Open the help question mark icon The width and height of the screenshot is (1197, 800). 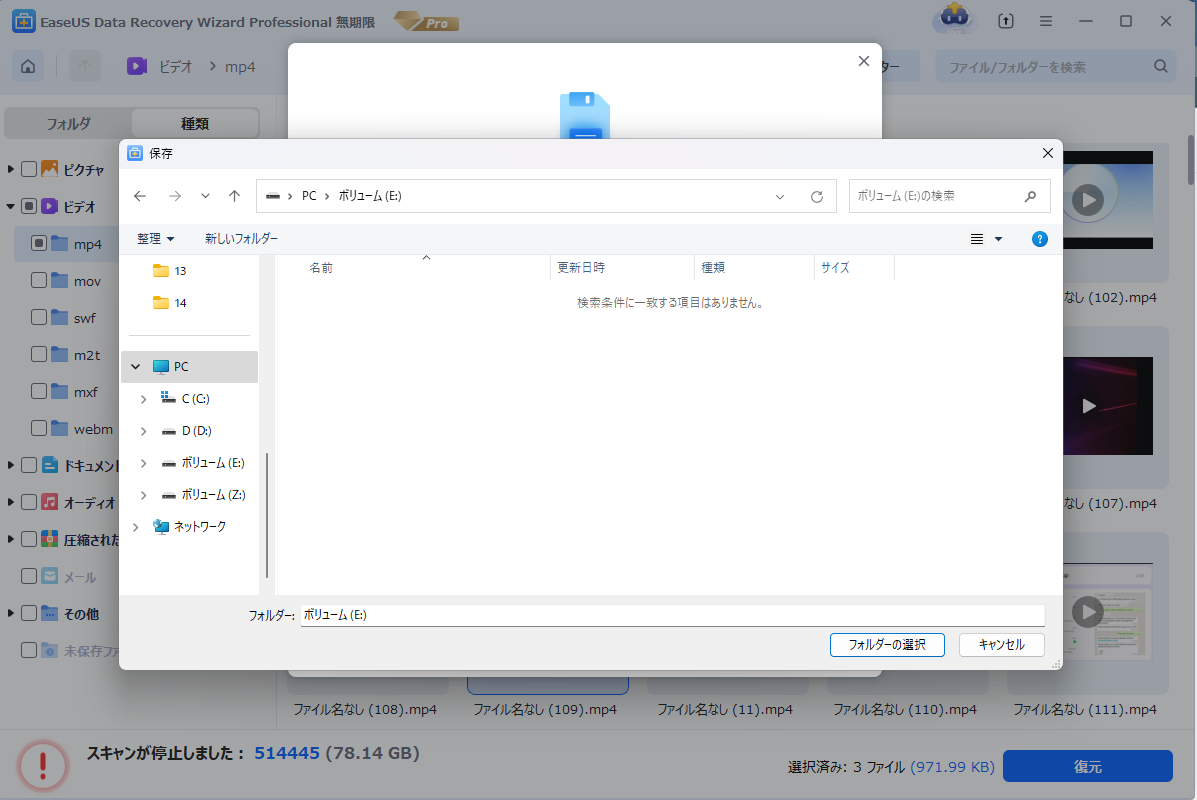pyautogui.click(x=1039, y=239)
